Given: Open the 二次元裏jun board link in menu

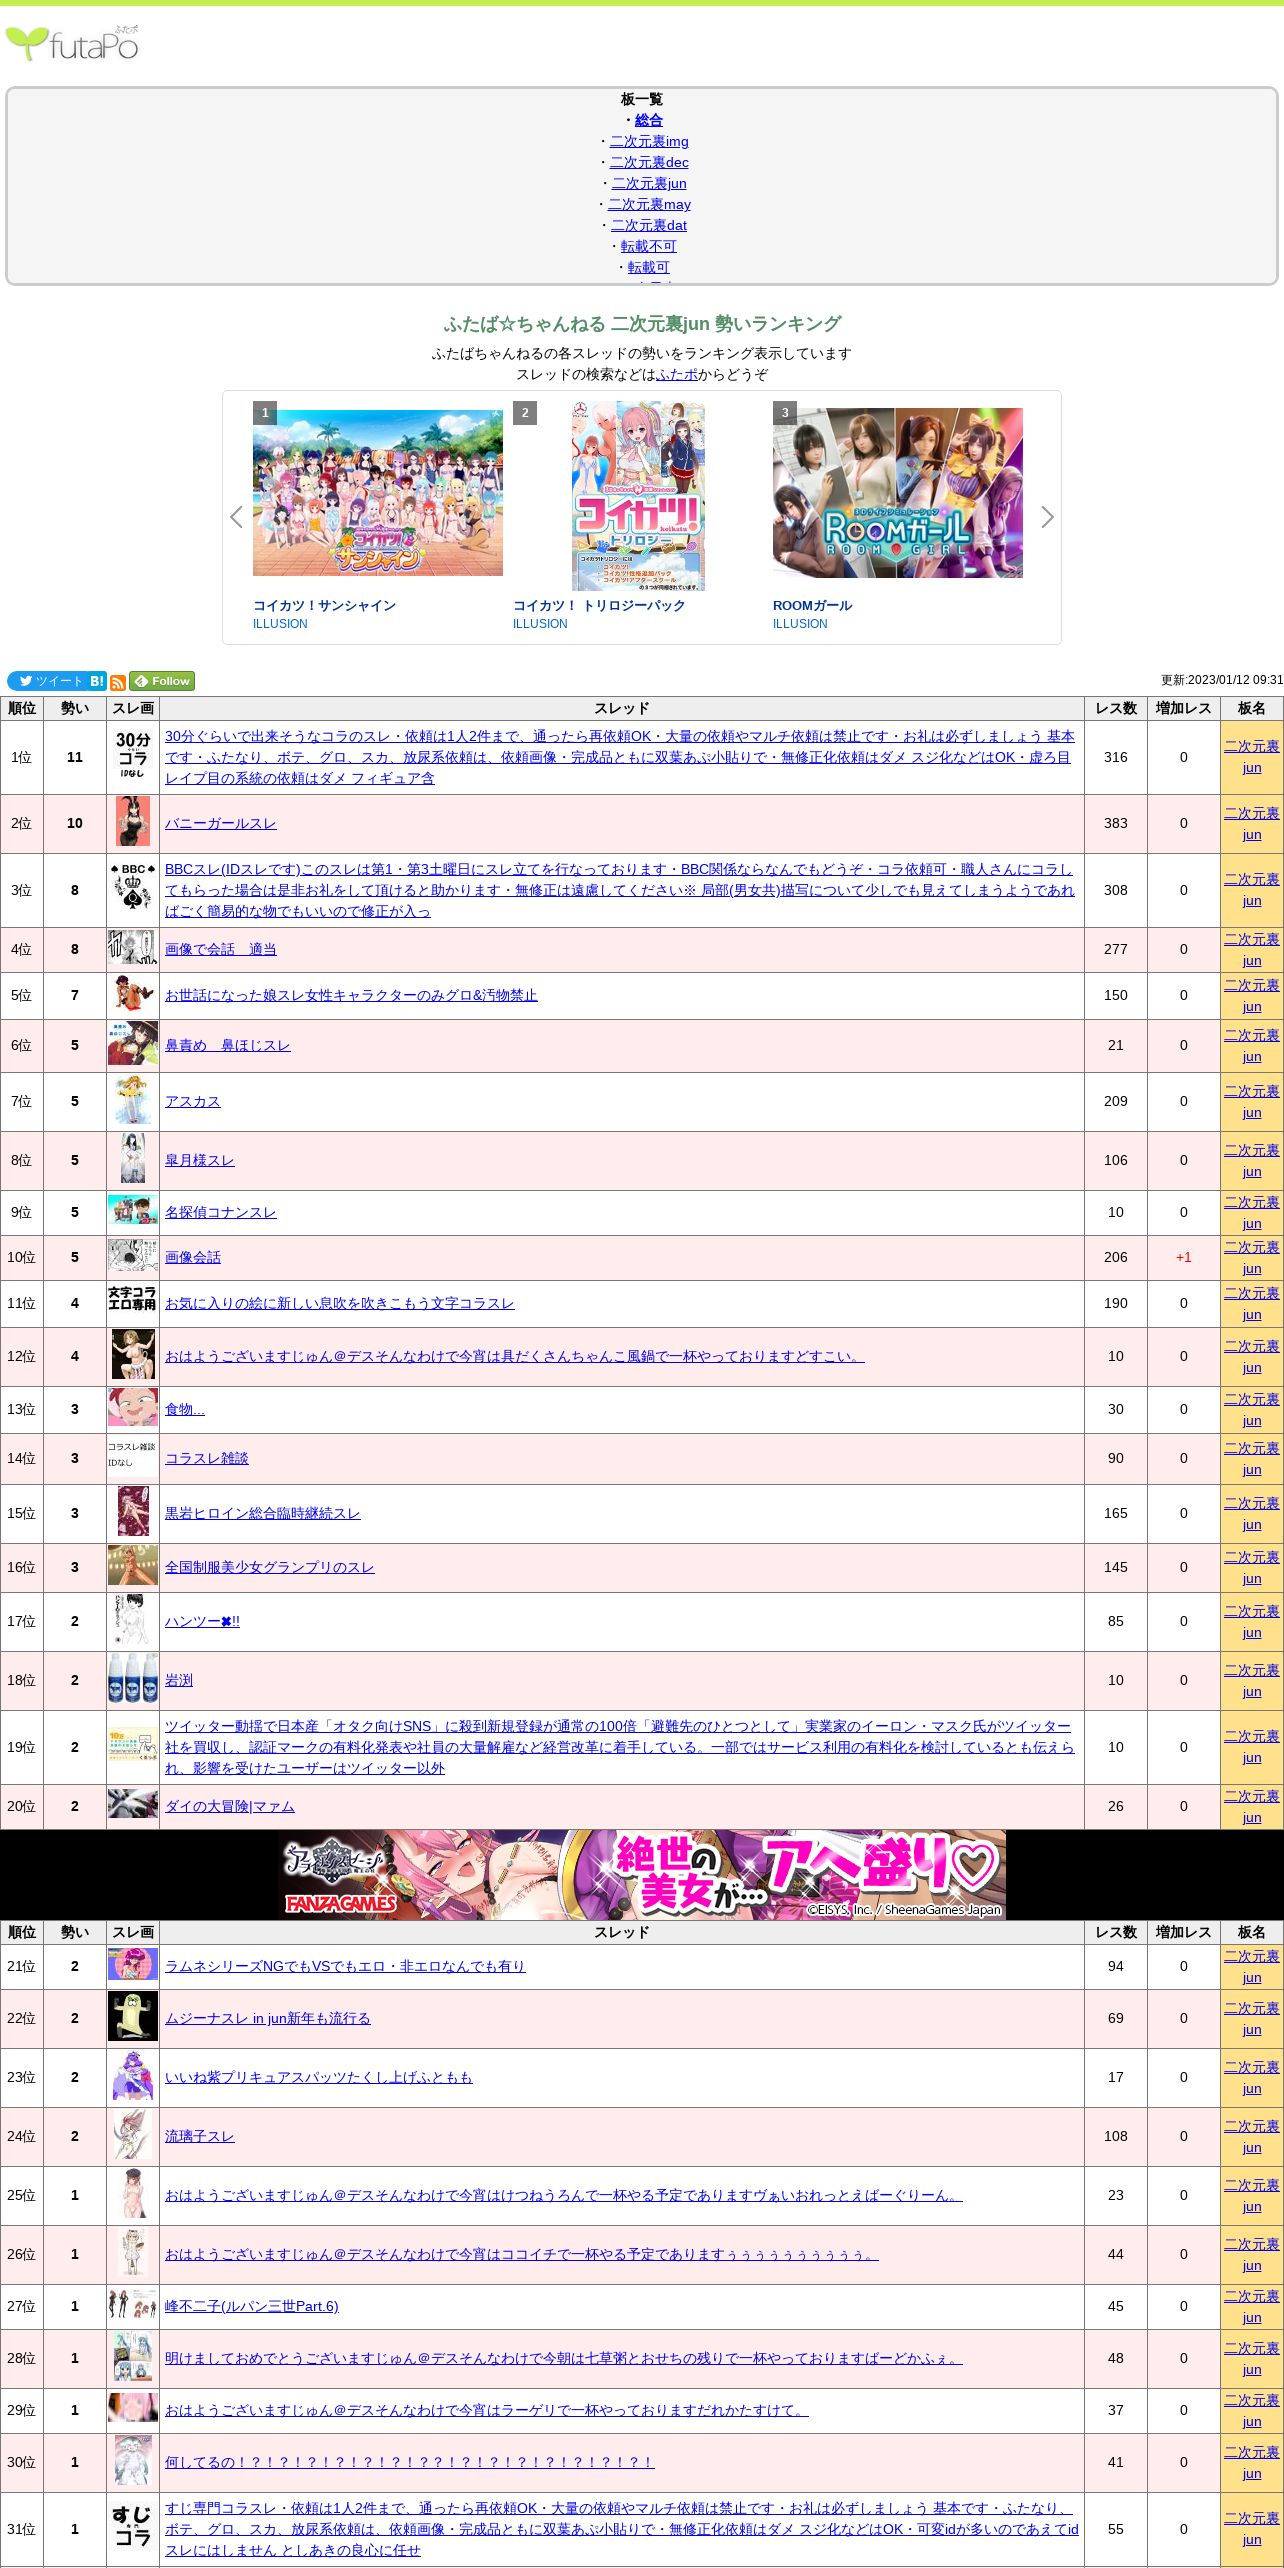Looking at the screenshot, I should coord(649,183).
